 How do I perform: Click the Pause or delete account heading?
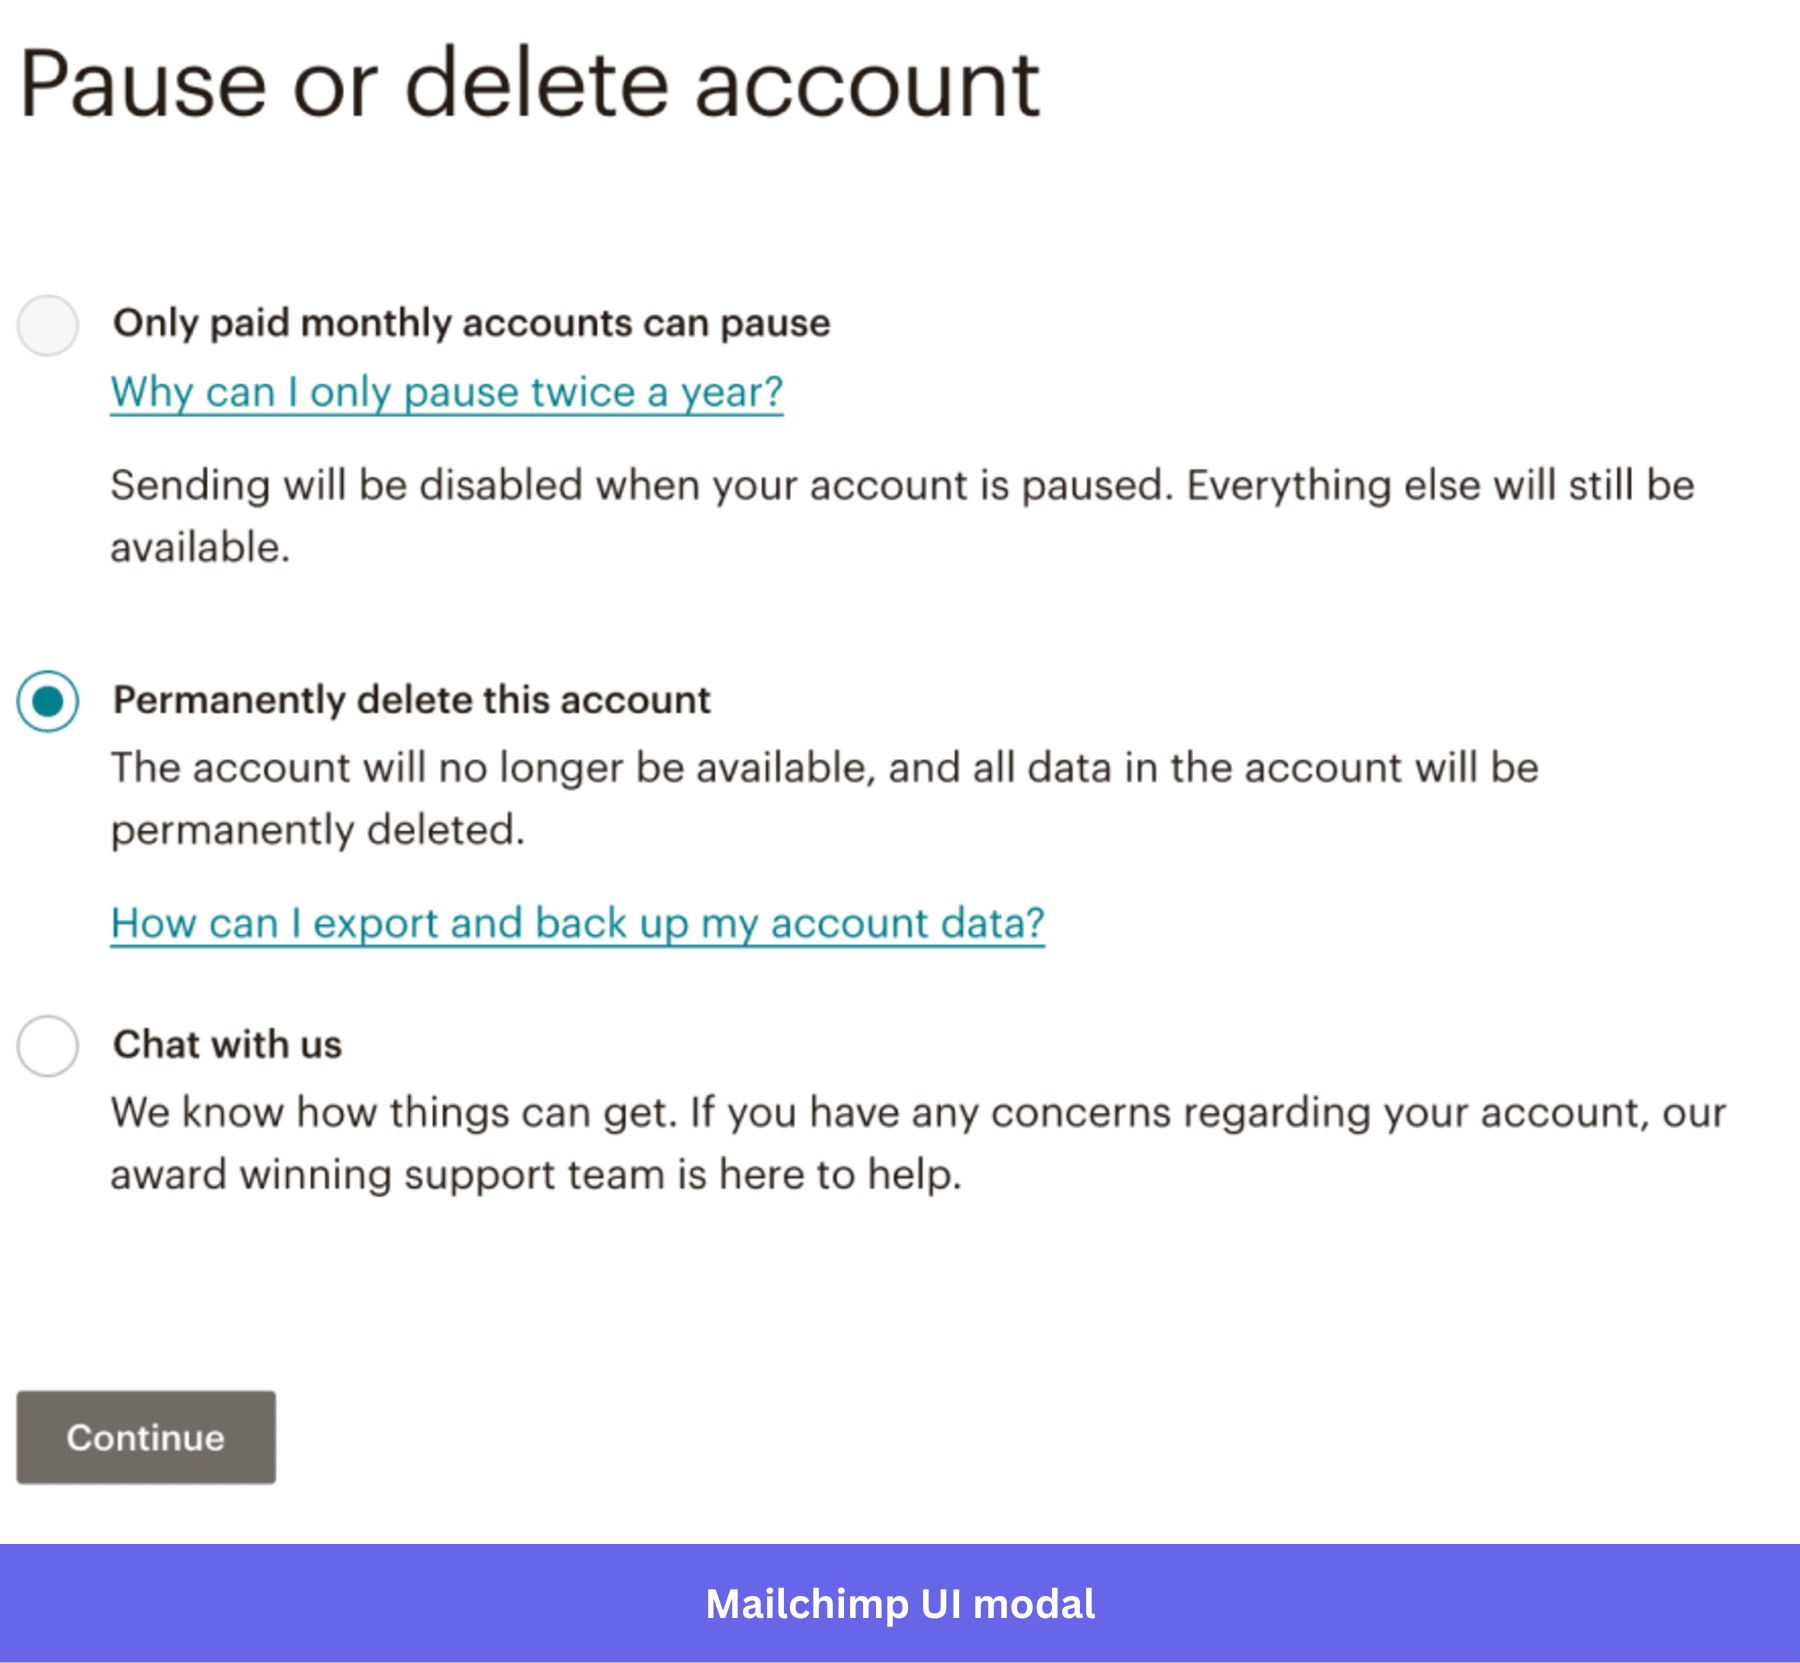coord(530,85)
